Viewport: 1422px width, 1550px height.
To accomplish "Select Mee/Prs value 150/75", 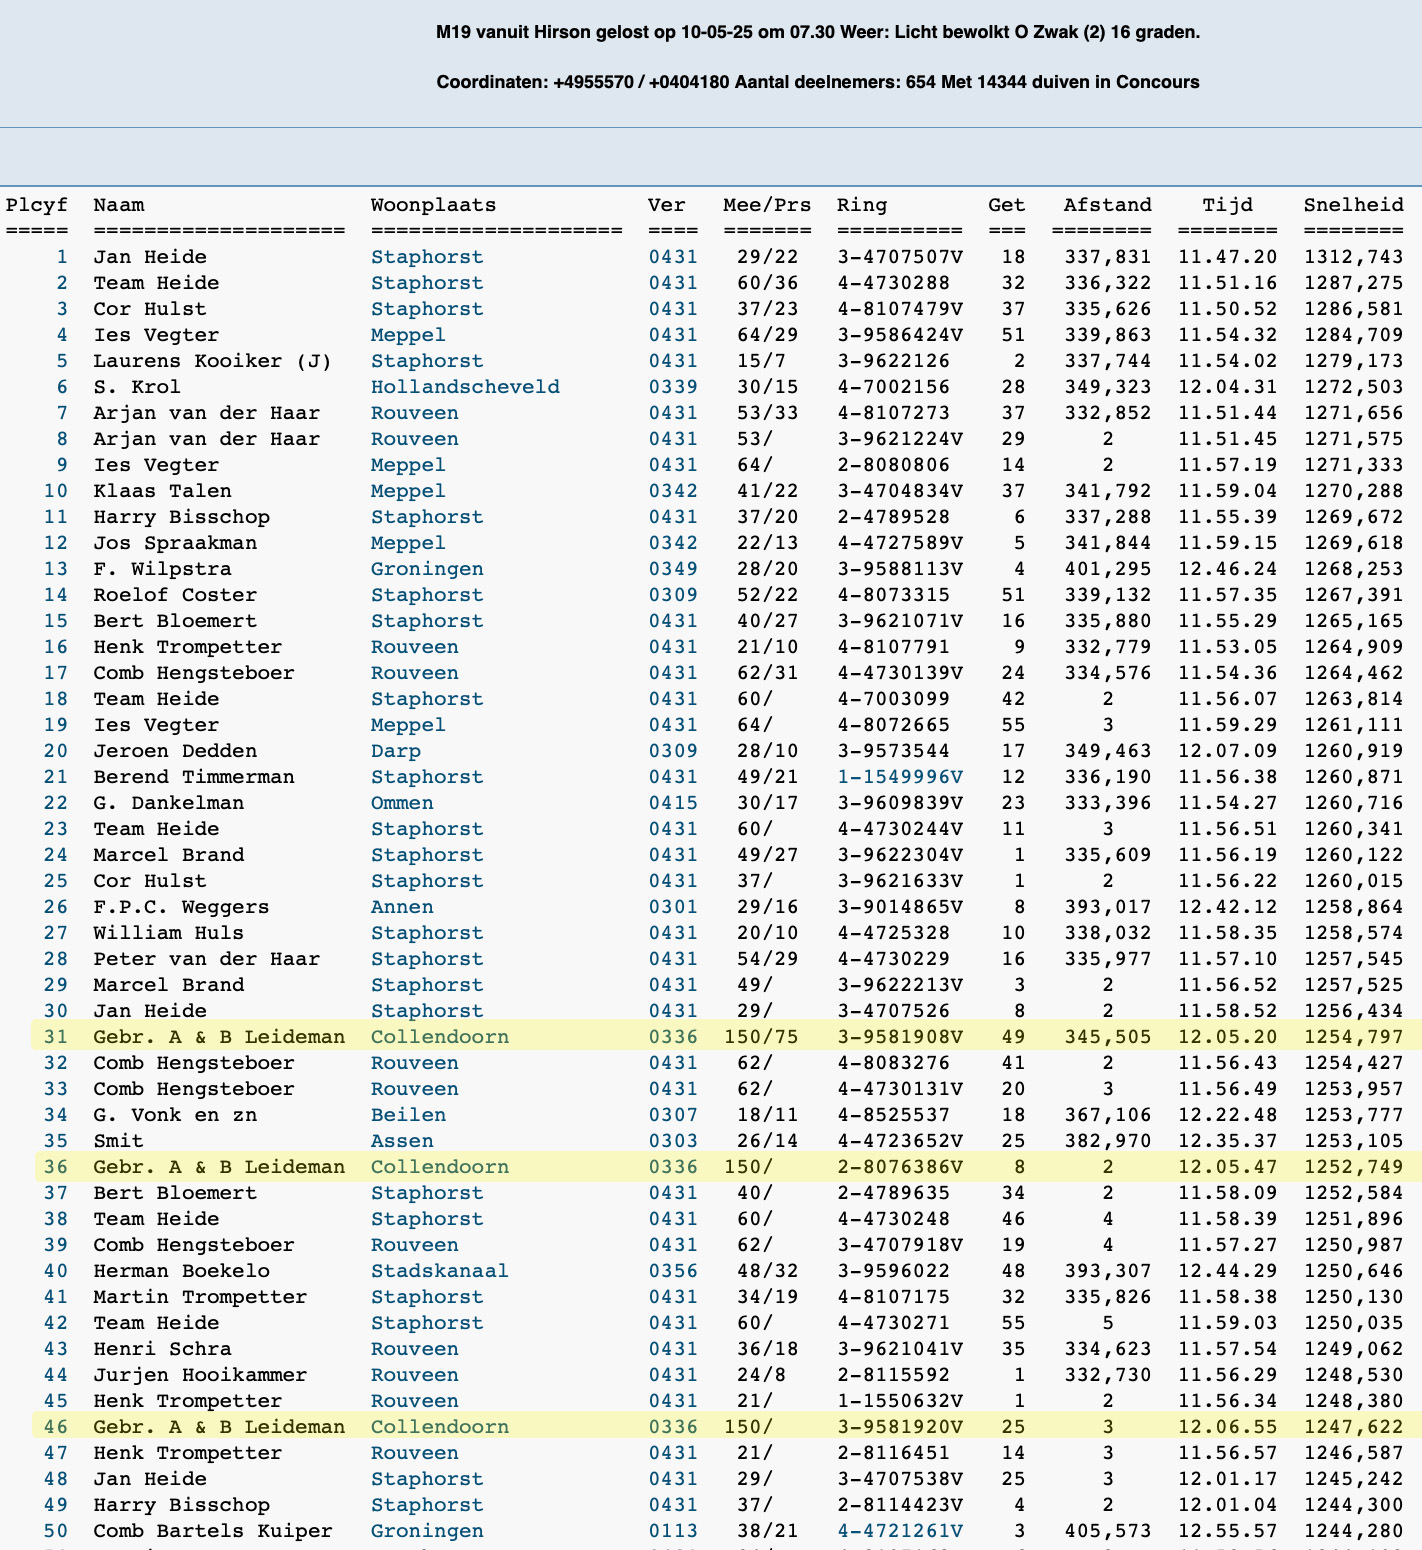I will point(761,1037).
